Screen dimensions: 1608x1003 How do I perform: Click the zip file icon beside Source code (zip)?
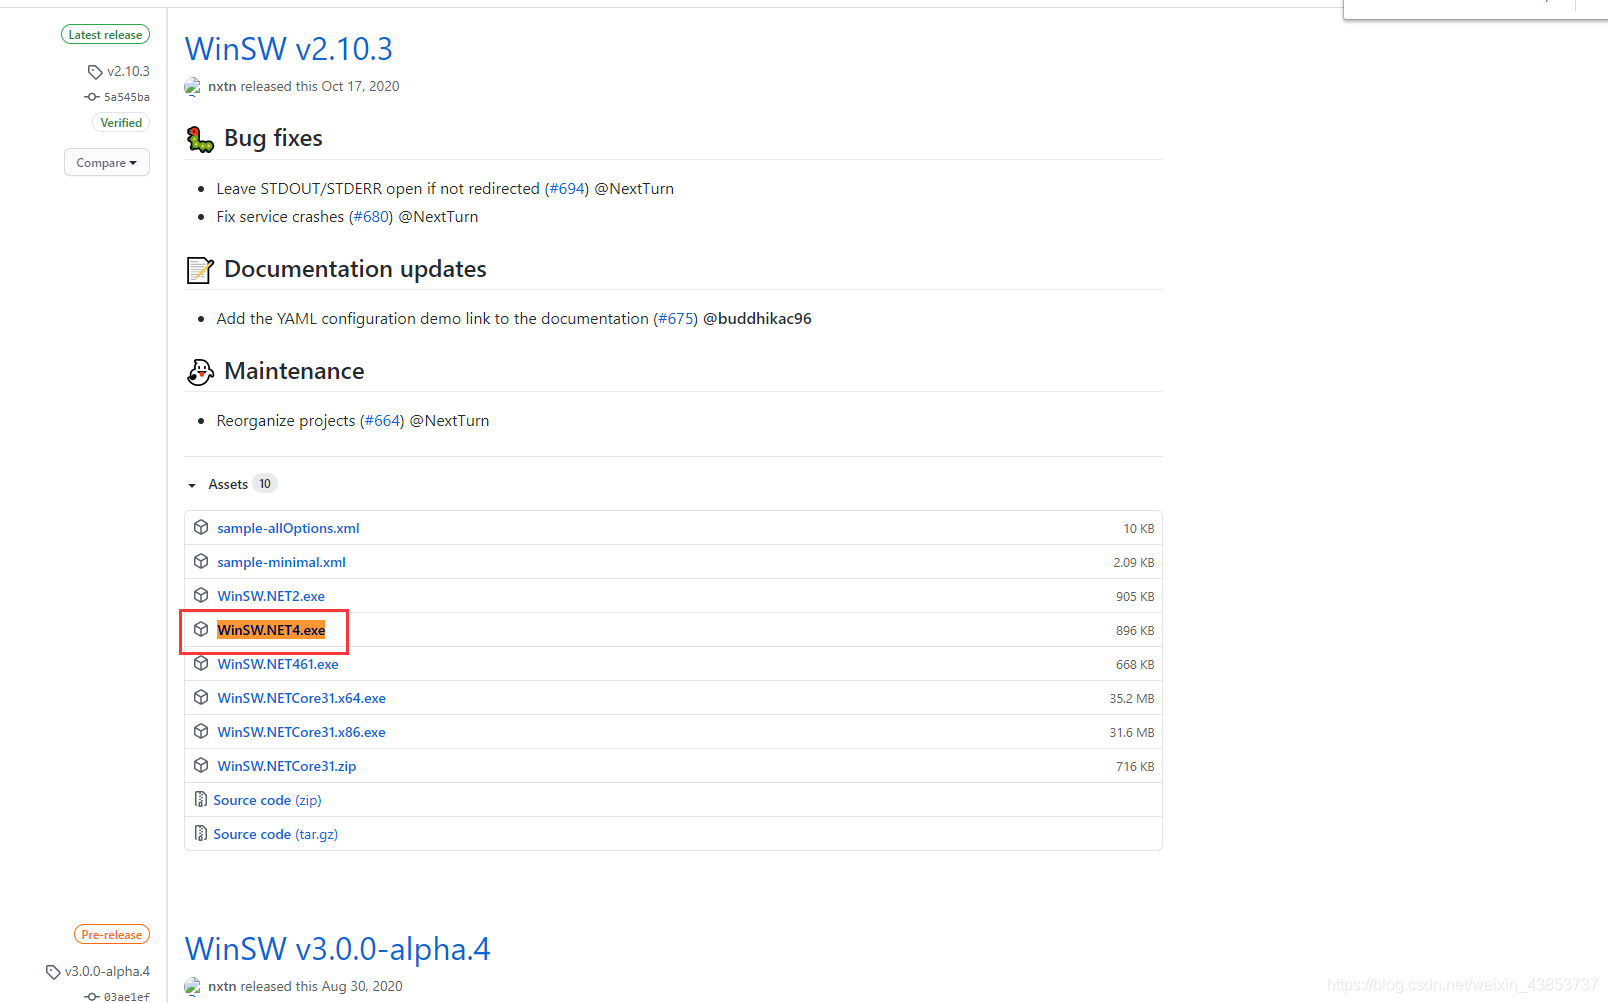(201, 799)
